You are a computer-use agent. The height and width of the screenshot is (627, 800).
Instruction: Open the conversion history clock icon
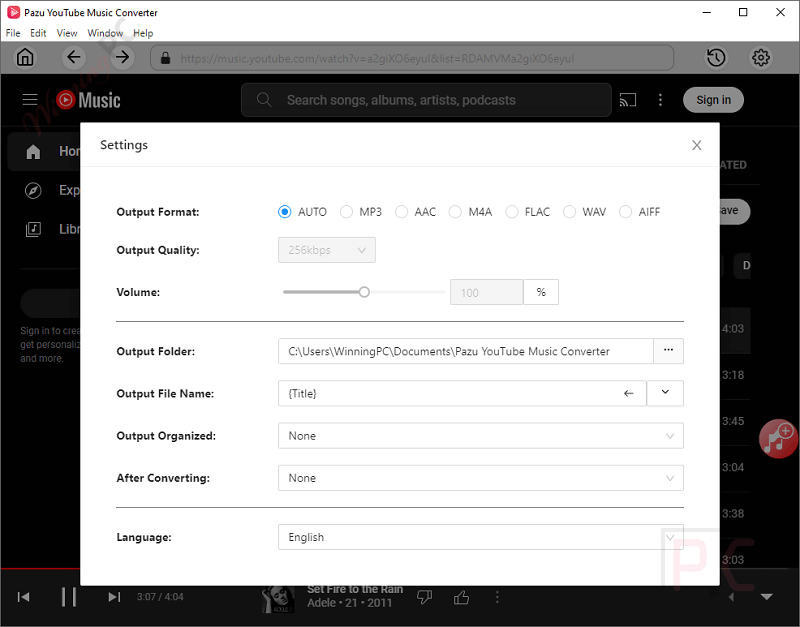pos(716,58)
